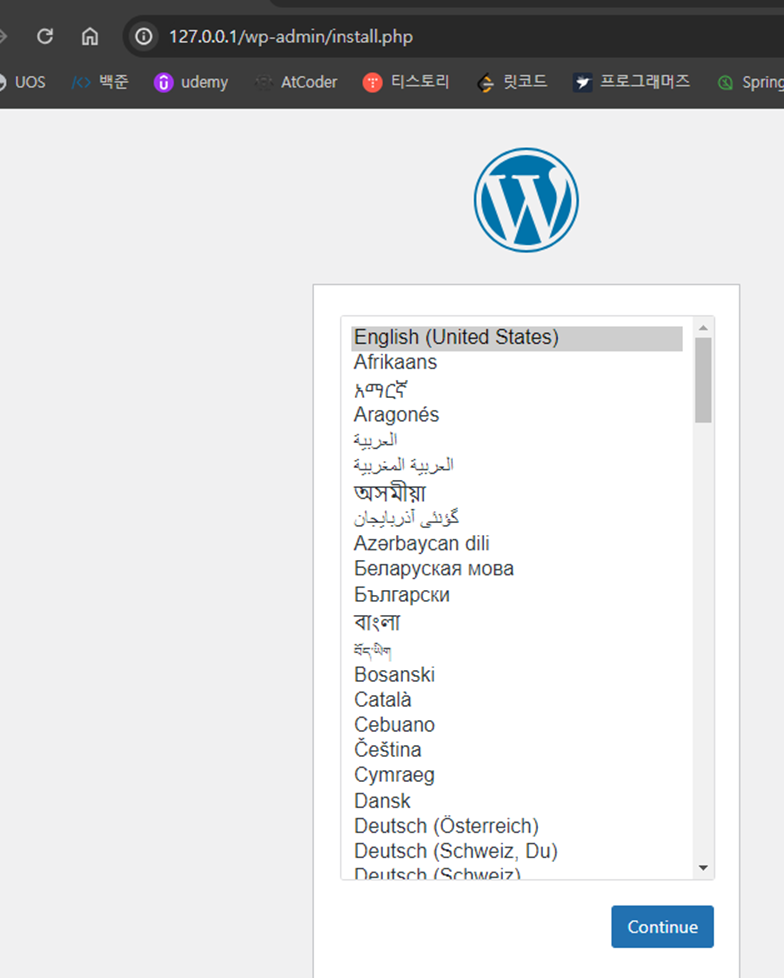Click the 티스토리 bookmark red icon
Image resolution: width=784 pixels, height=978 pixels.
click(372, 82)
